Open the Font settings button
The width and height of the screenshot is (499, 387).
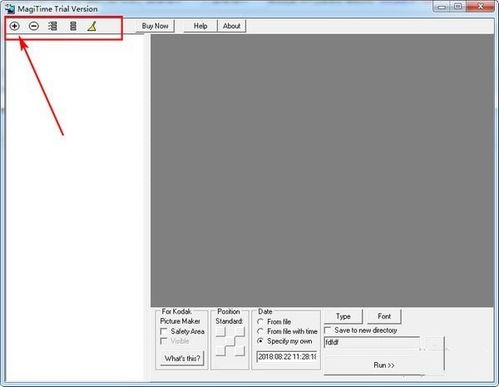pos(384,316)
